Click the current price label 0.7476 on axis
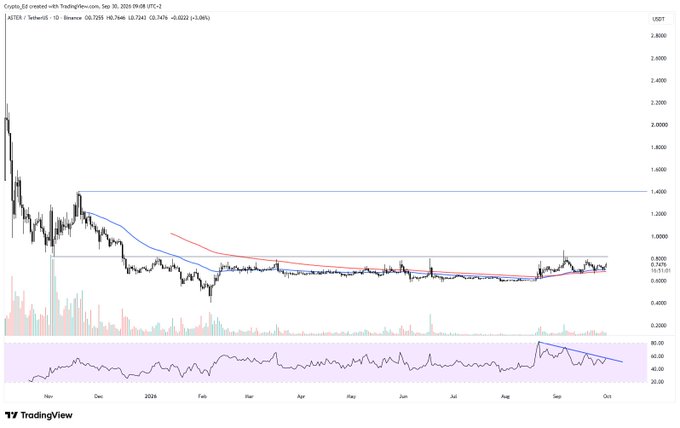This screenshot has height=428, width=680. coord(658,265)
